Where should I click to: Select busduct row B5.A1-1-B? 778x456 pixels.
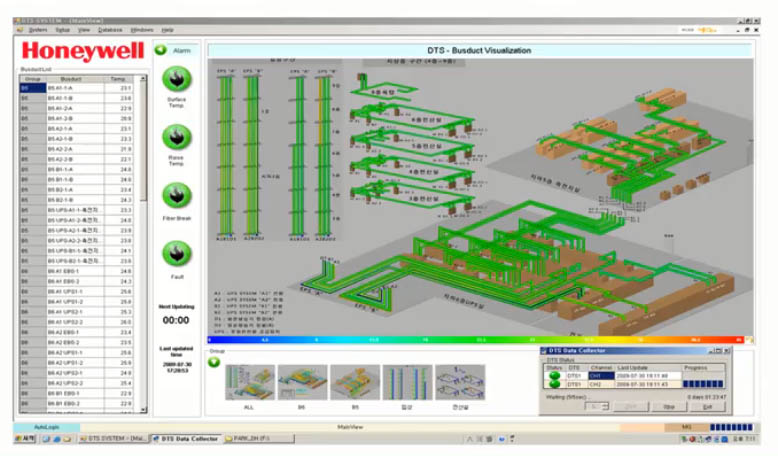[x=76, y=98]
